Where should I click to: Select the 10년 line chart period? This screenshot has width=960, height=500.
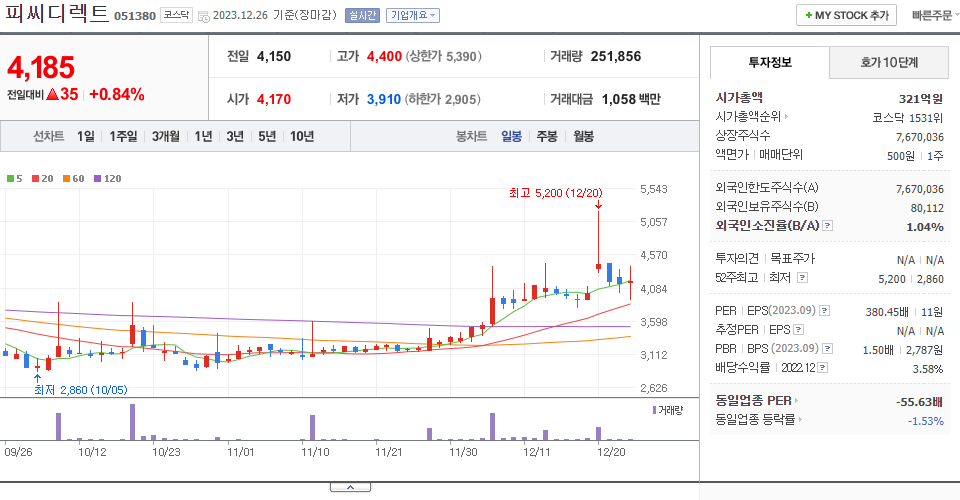pyautogui.click(x=302, y=136)
